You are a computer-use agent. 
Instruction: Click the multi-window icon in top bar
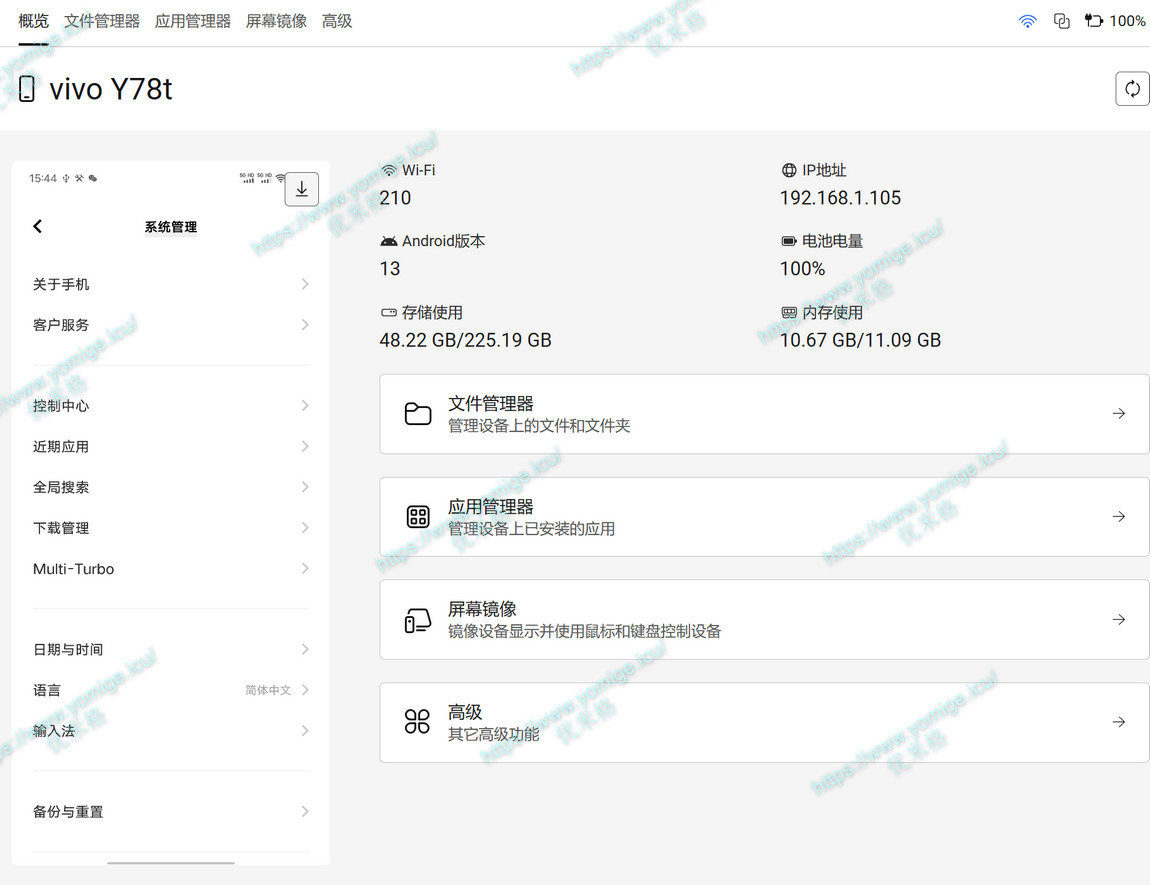pyautogui.click(x=1062, y=21)
